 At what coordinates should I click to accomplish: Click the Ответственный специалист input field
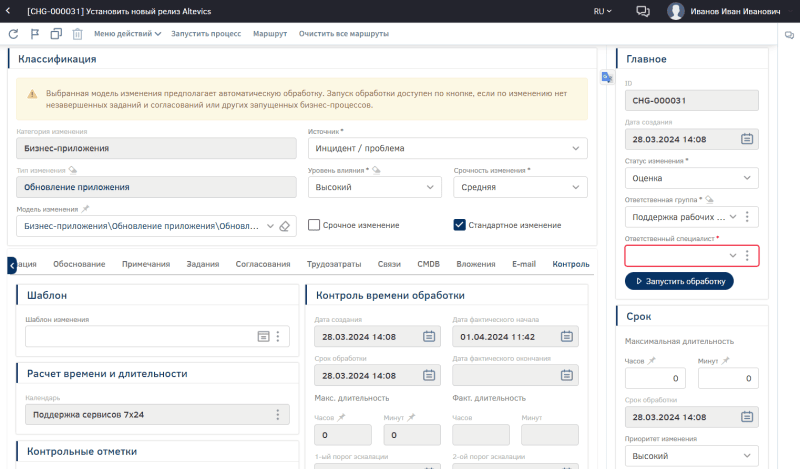(676, 256)
